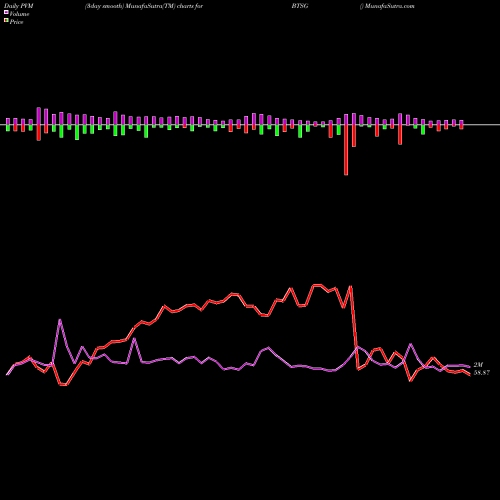The width and height of the screenshot is (500, 500).
Task: Click the last red bar at right end
Action: pos(462,127)
